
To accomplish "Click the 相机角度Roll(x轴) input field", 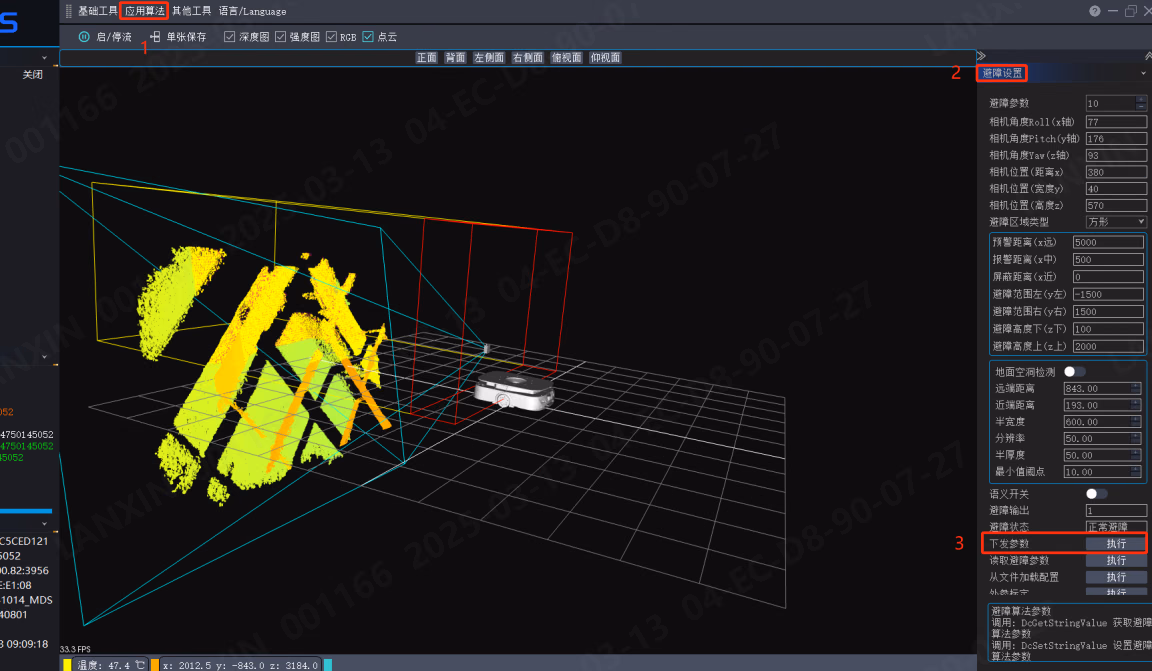I will point(1116,122).
